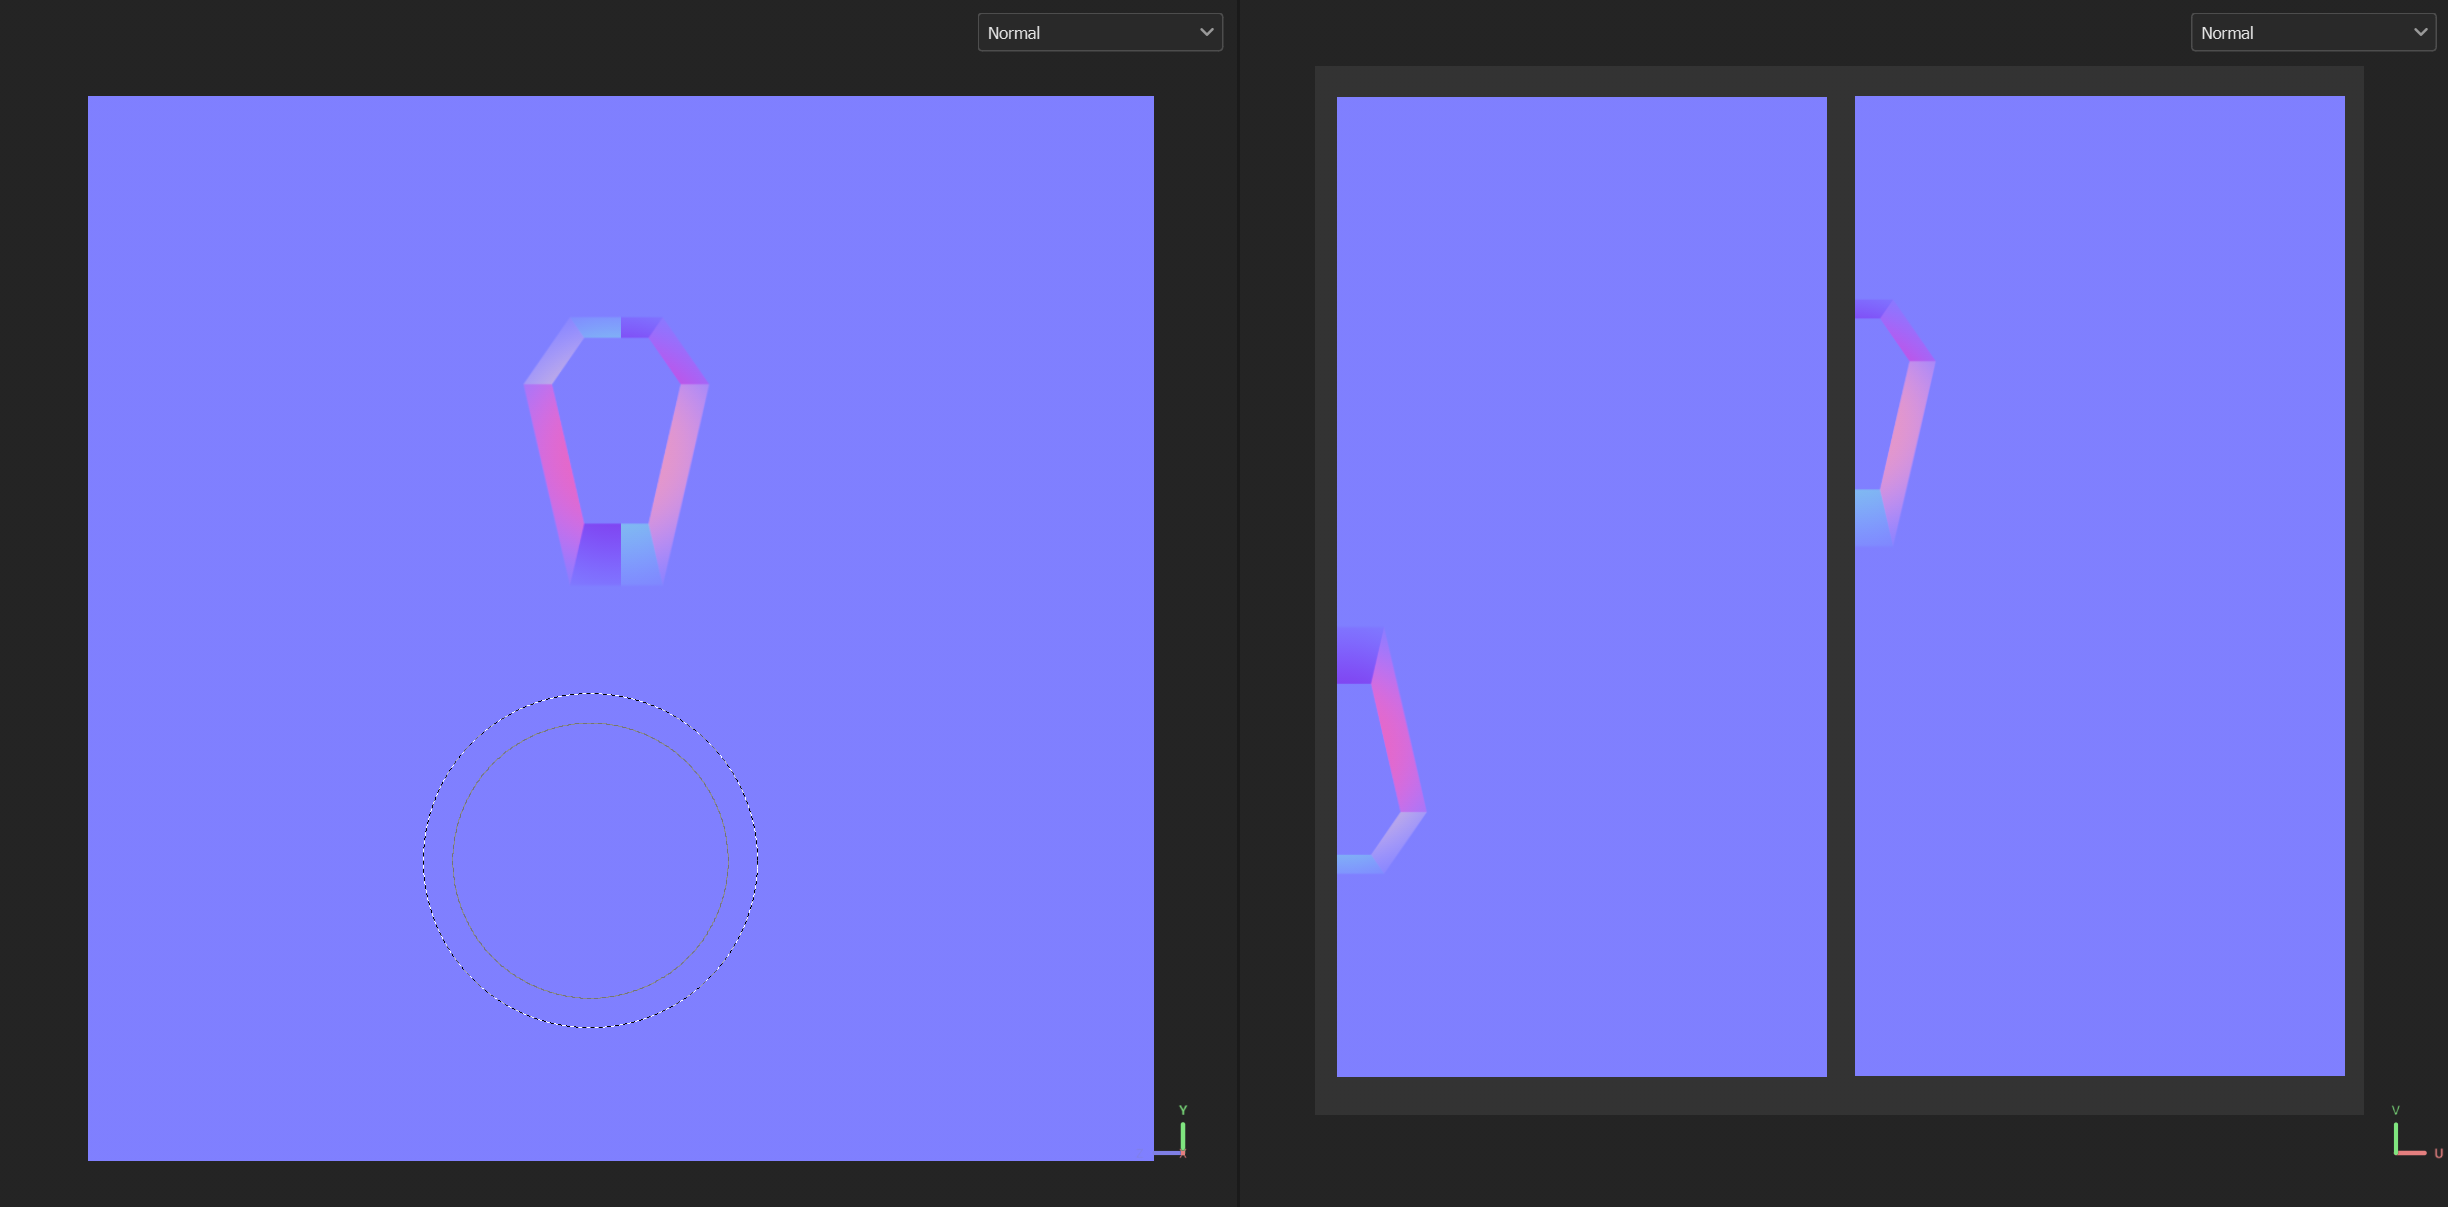Click the red U axis of the UV gizmo
The image size is (2448, 1207).
pos(2412,1152)
